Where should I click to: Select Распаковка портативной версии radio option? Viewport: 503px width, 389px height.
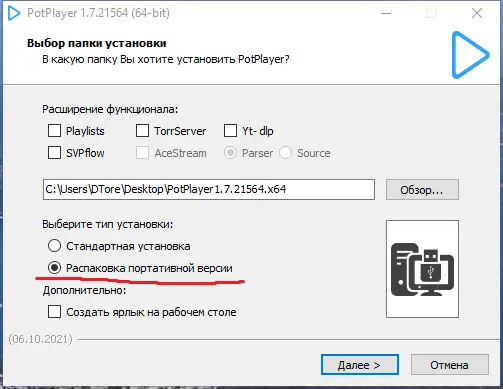54,268
